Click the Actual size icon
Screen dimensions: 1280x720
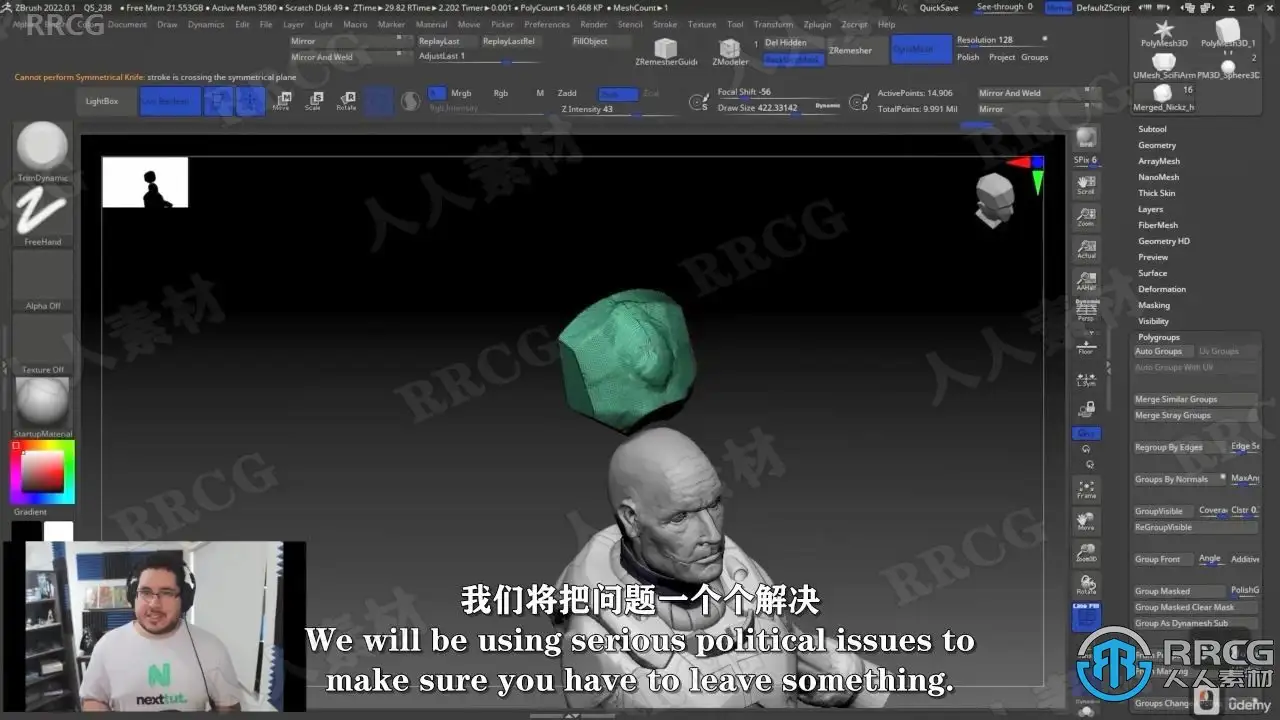(1086, 249)
